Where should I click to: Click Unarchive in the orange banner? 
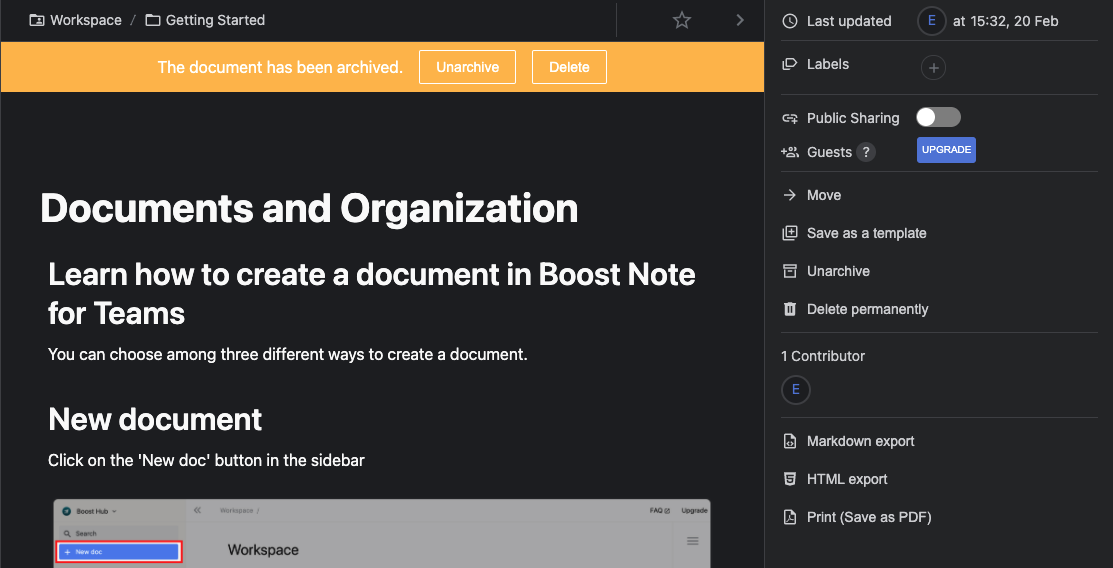[467, 67]
